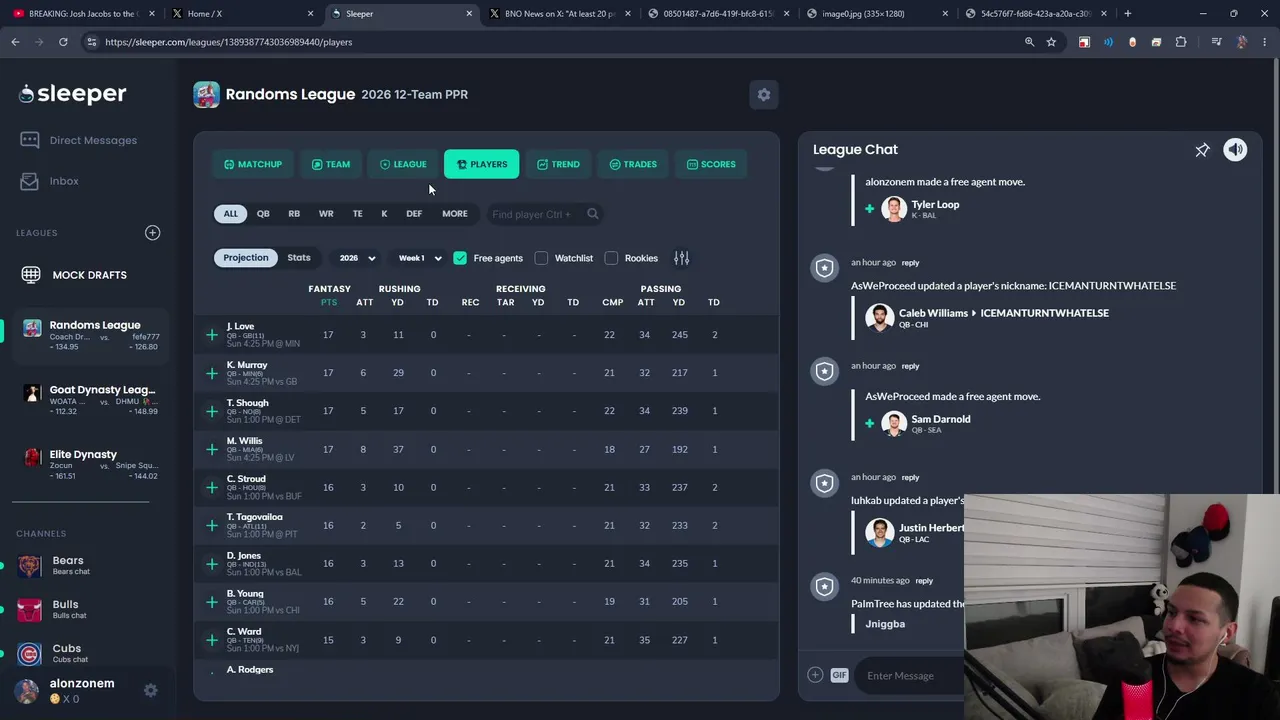Filter players by WR position
The height and width of the screenshot is (720, 1280).
326,214
